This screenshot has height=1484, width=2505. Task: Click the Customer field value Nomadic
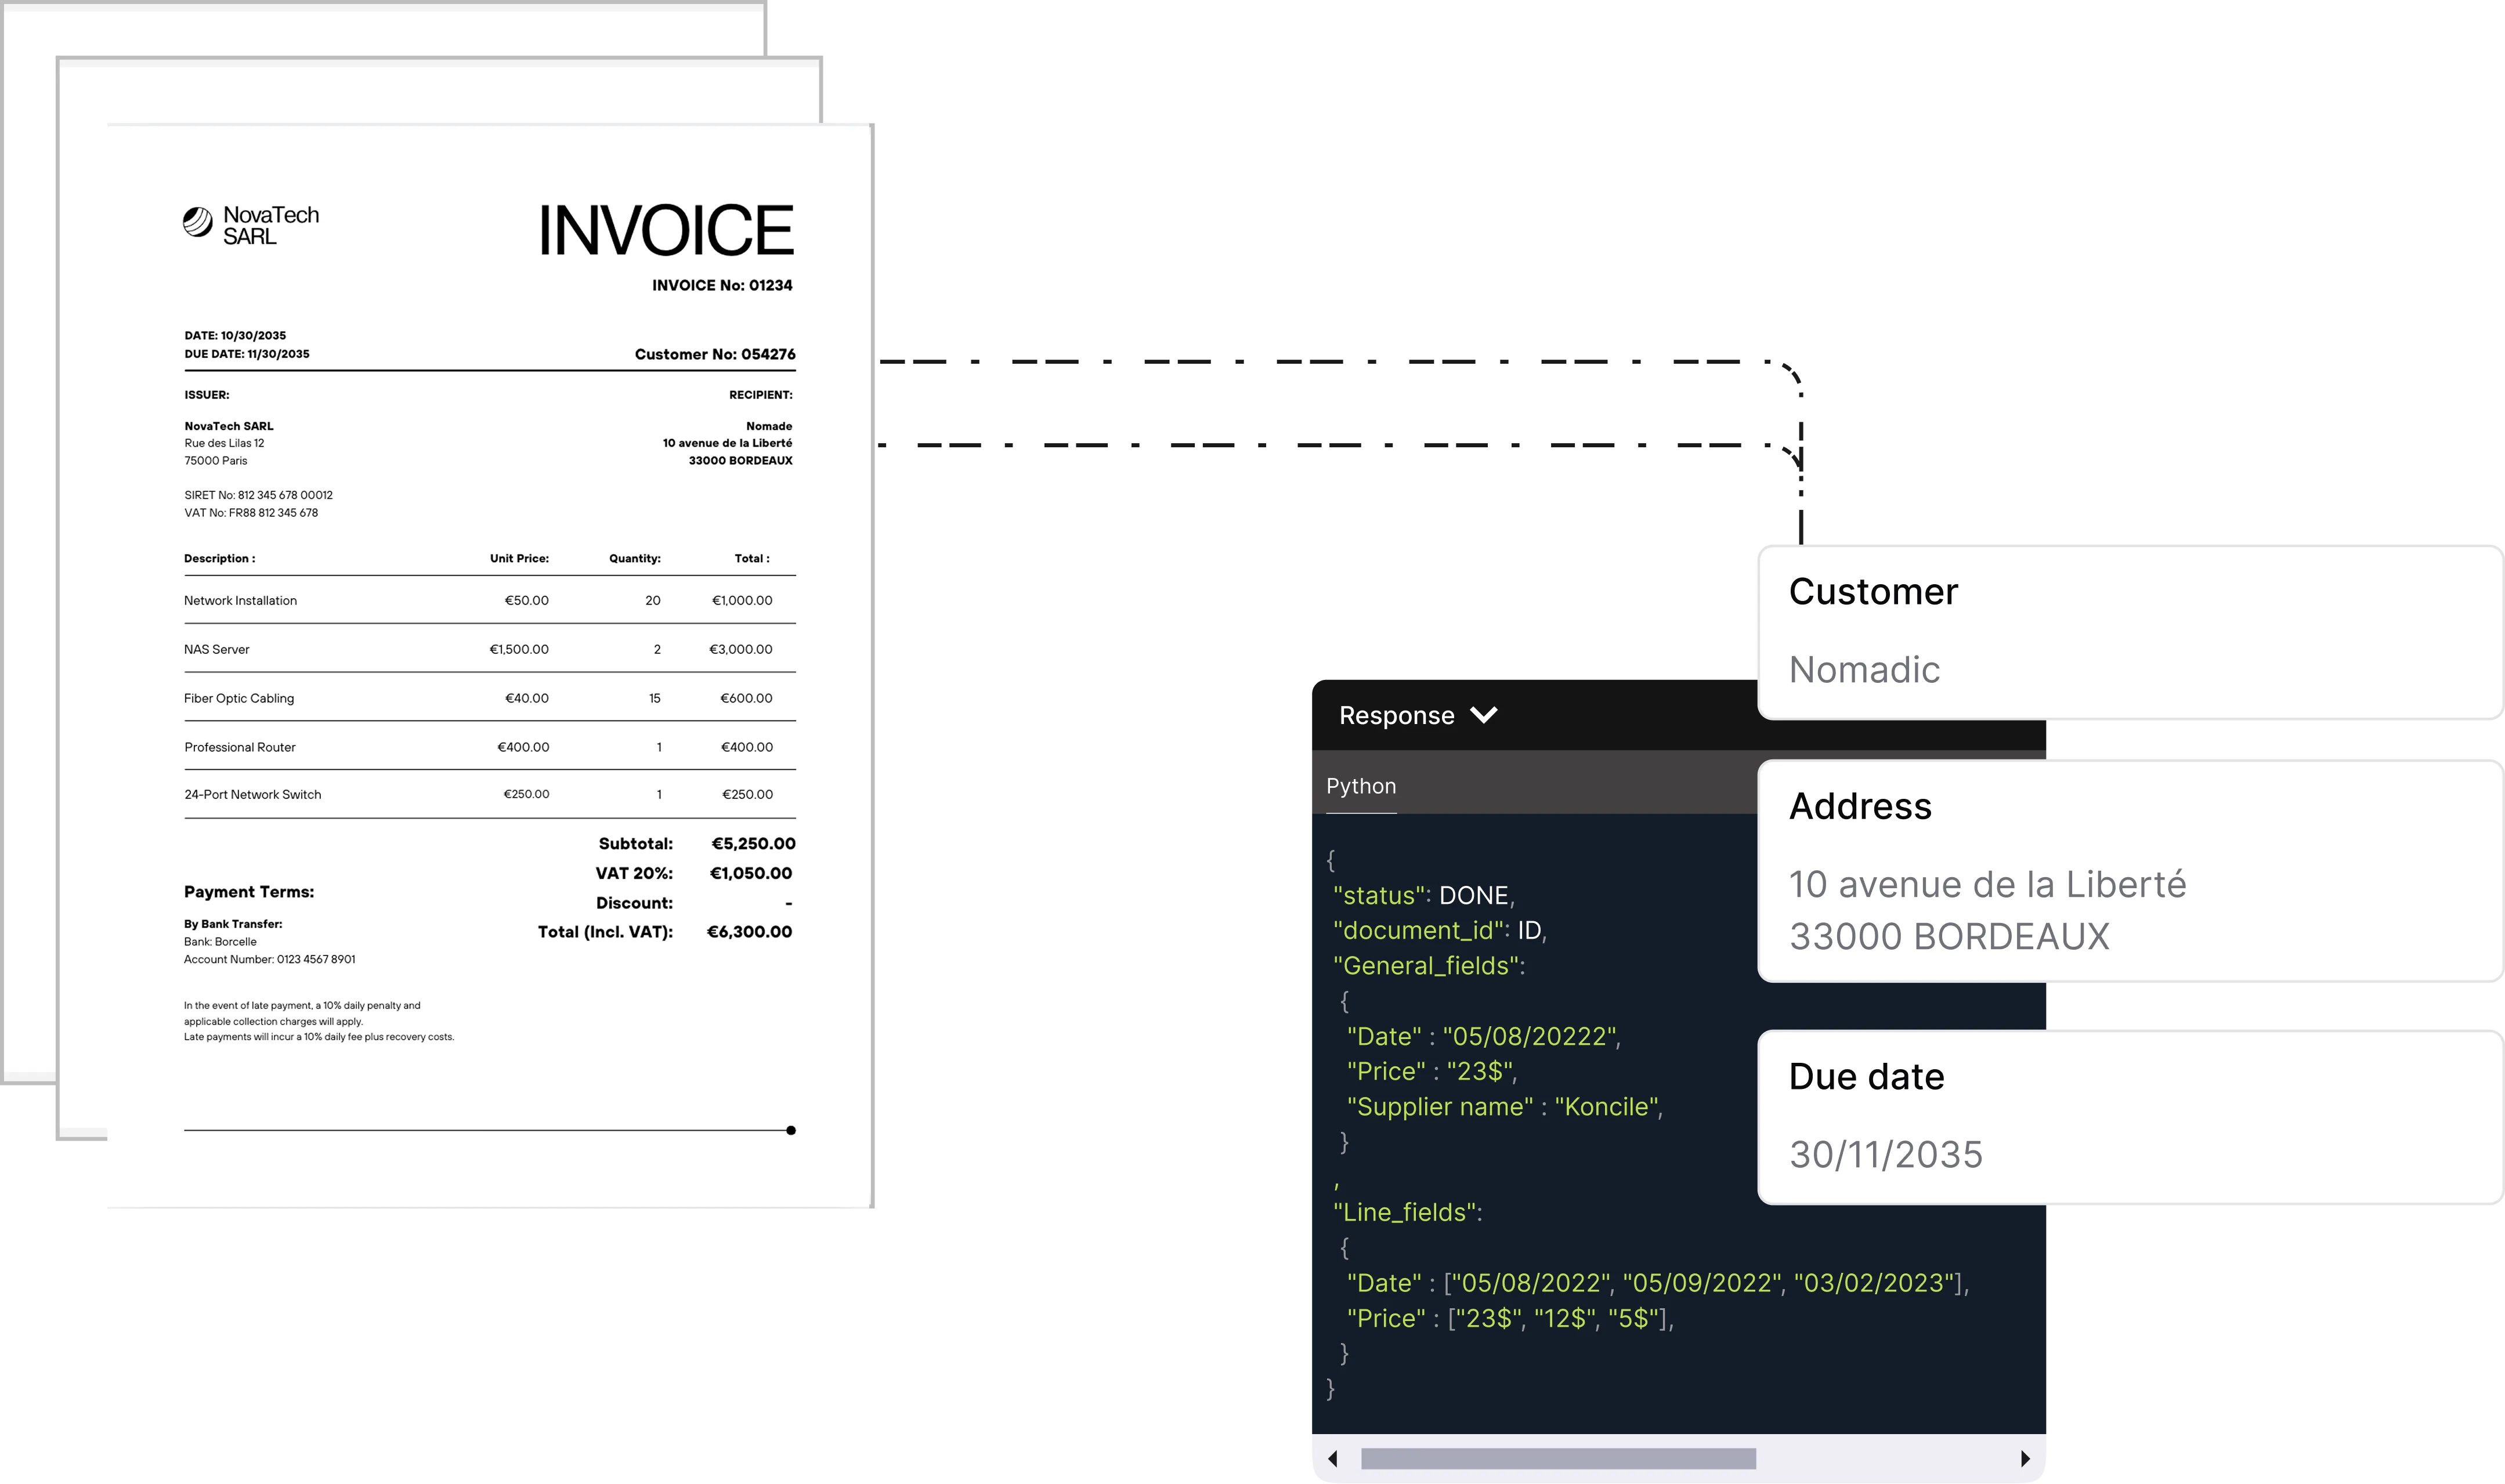tap(1864, 669)
